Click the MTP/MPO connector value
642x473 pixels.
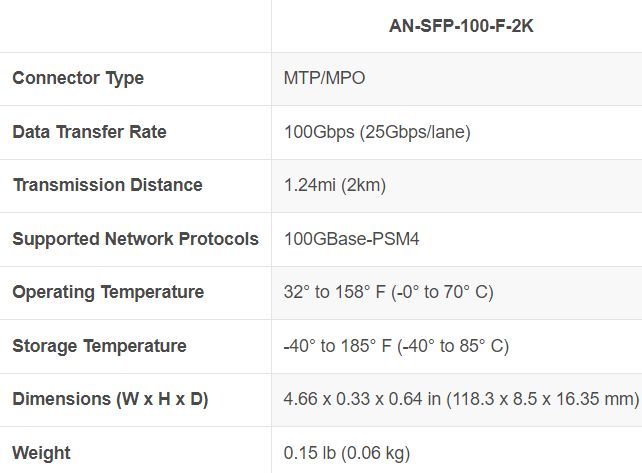(x=325, y=78)
